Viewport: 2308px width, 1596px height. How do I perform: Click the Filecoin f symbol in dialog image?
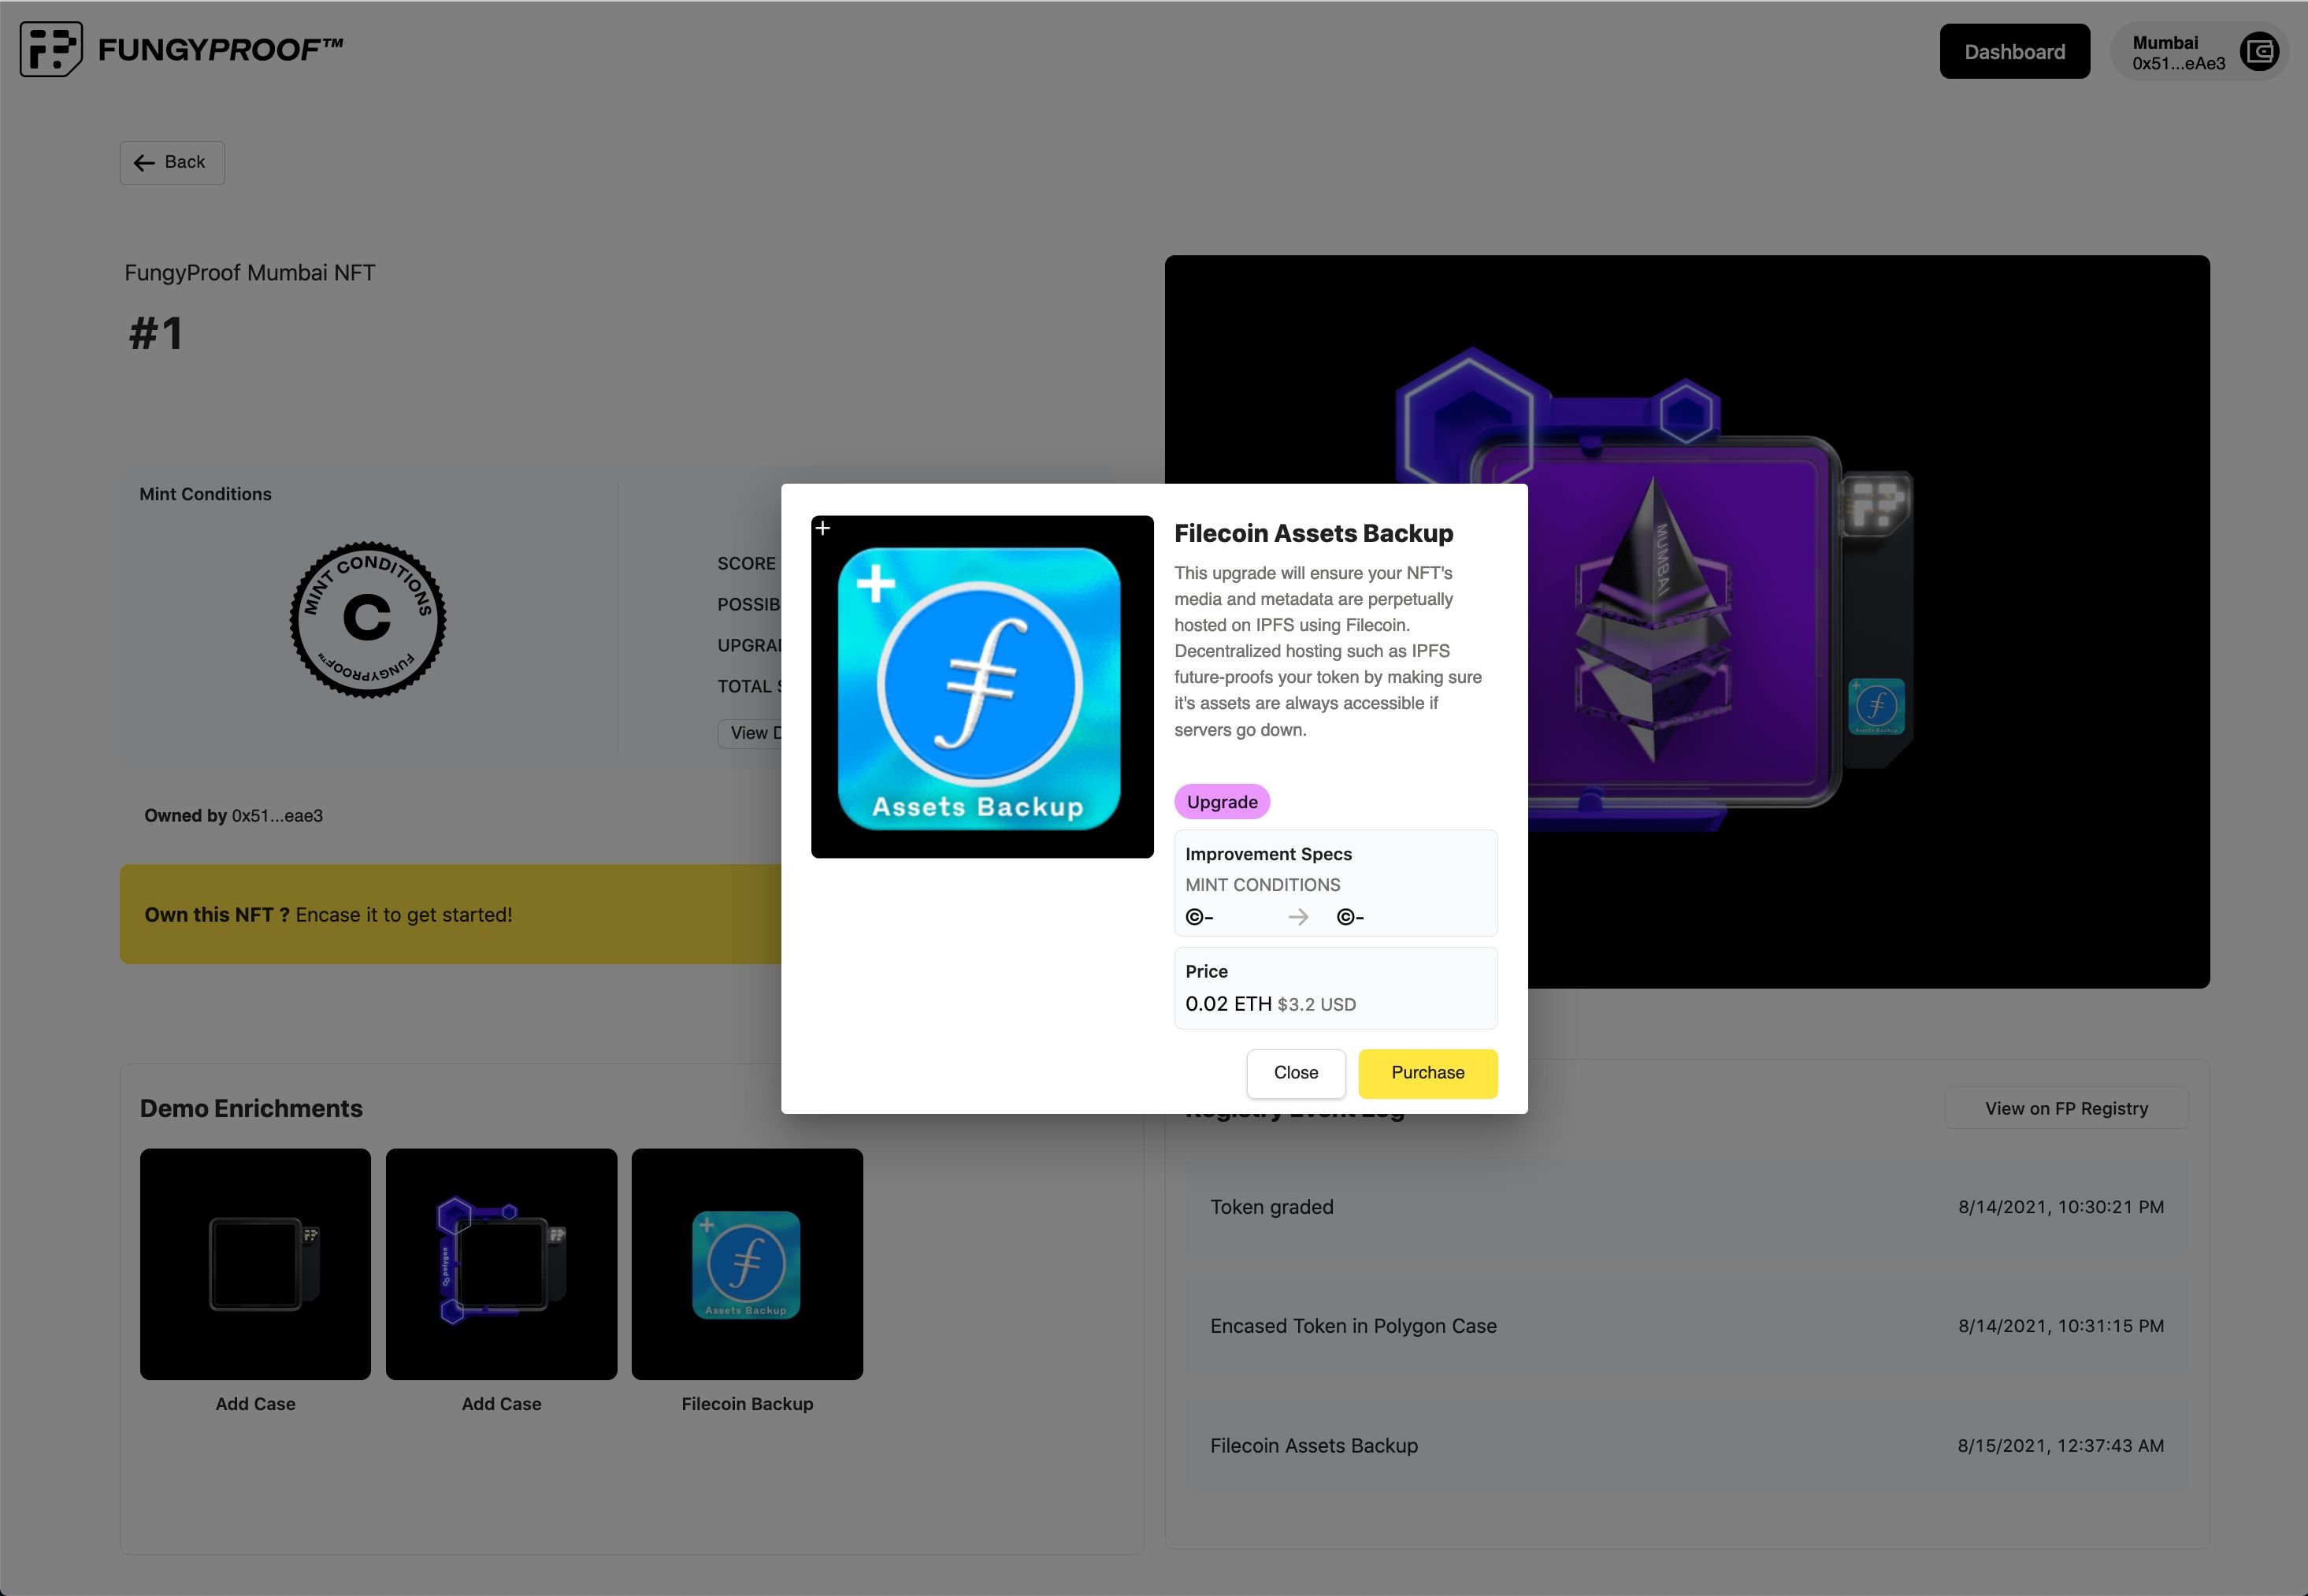(980, 683)
